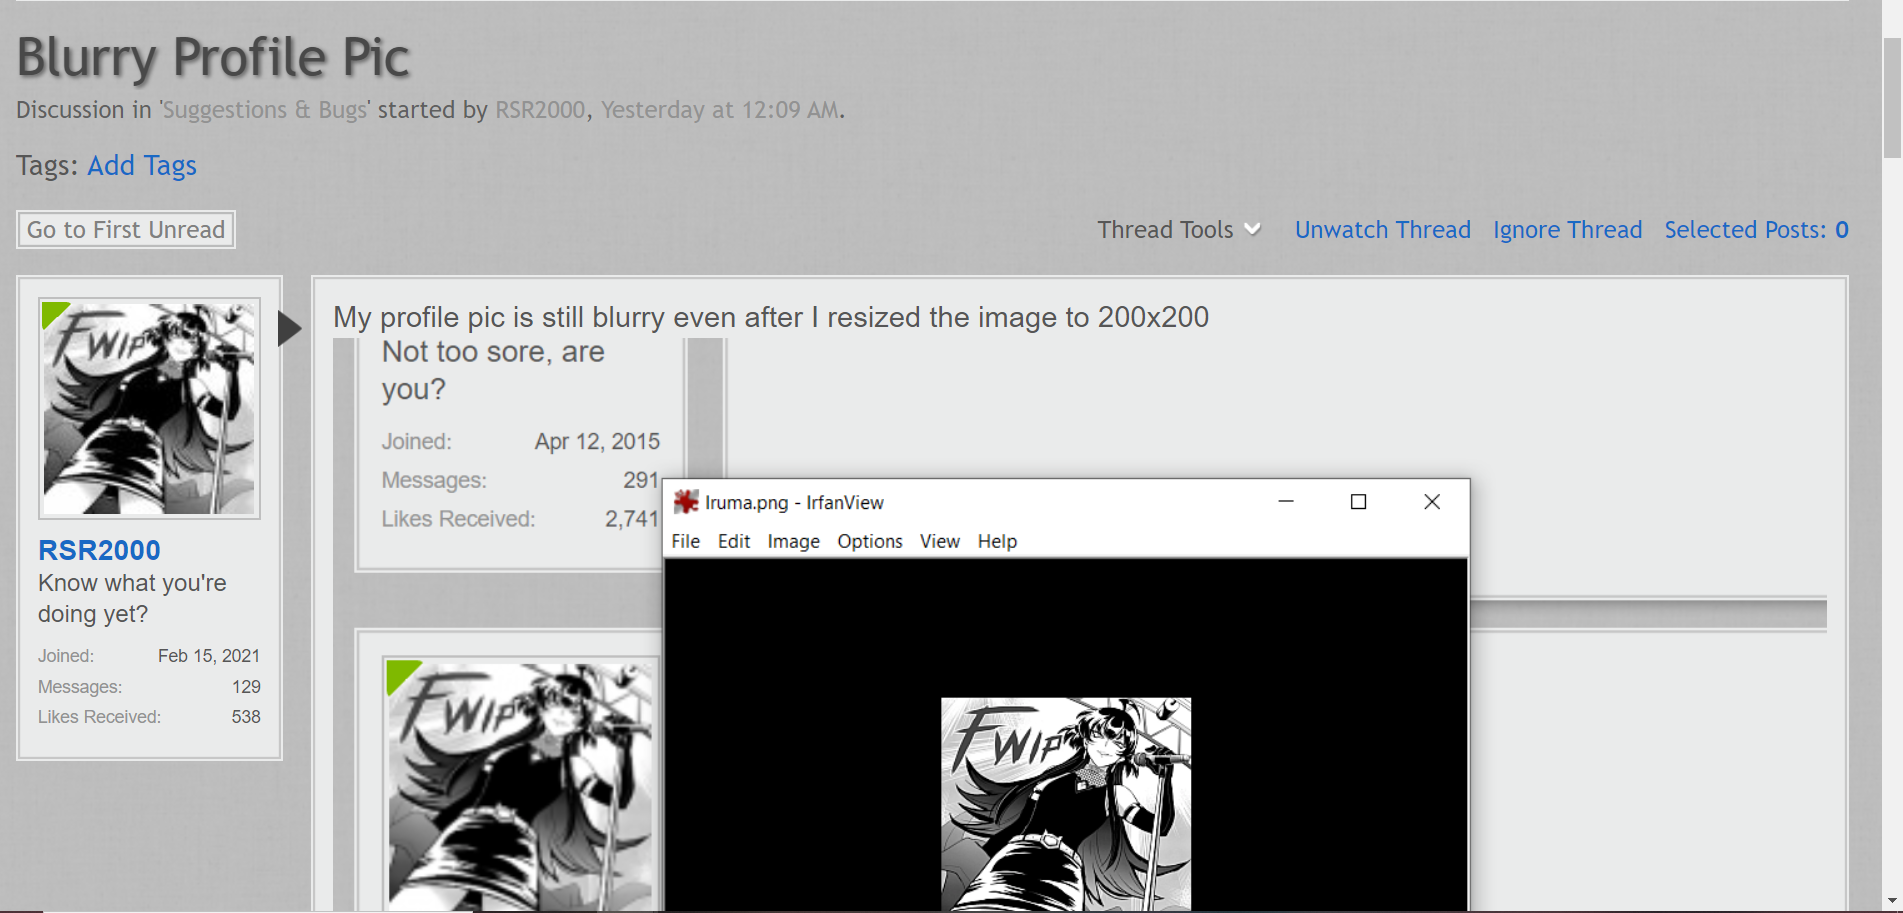Open the Help menu in IrfanView

point(997,541)
